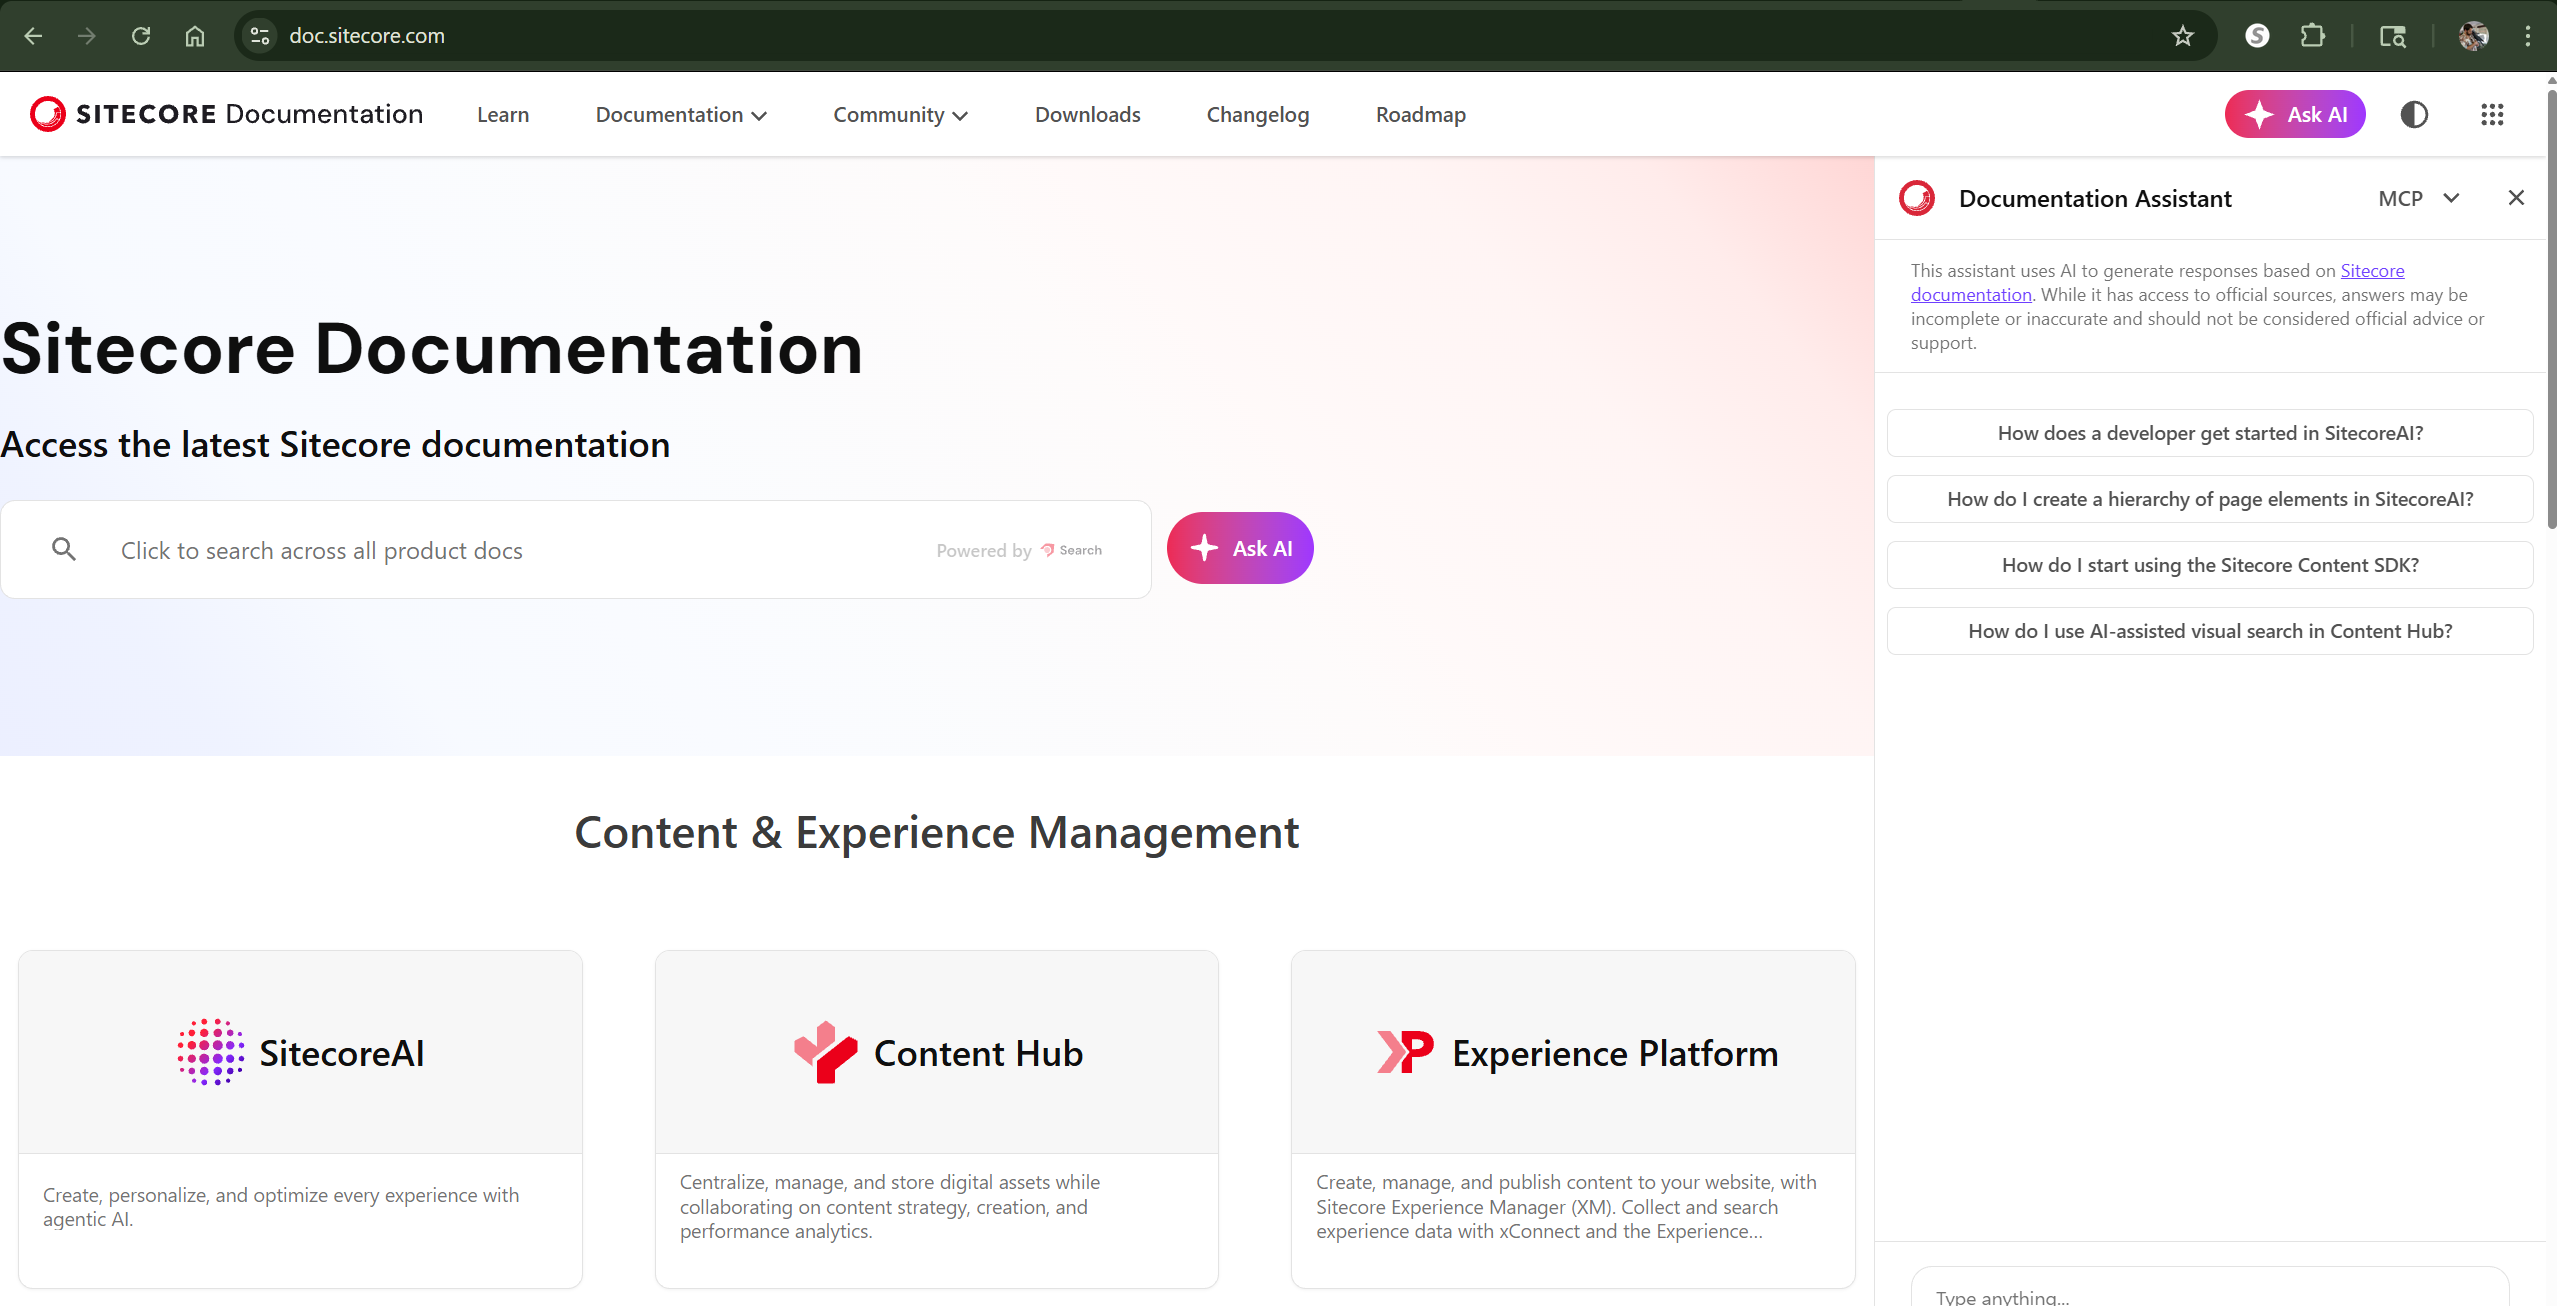Click Experience Platform card description text
Image resolution: width=2557 pixels, height=1306 pixels.
(1566, 1207)
